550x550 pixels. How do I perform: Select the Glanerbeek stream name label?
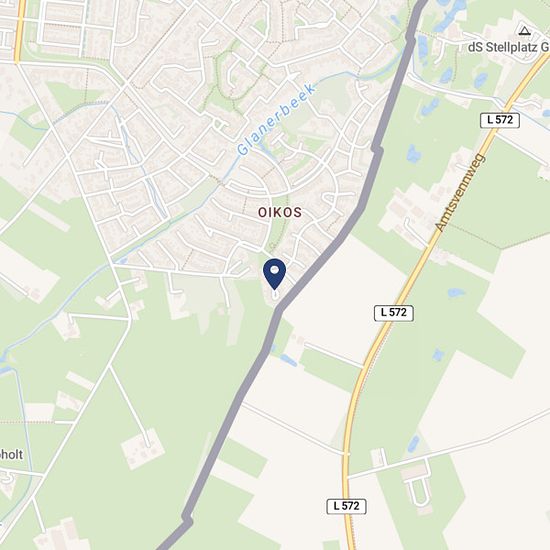pyautogui.click(x=276, y=119)
